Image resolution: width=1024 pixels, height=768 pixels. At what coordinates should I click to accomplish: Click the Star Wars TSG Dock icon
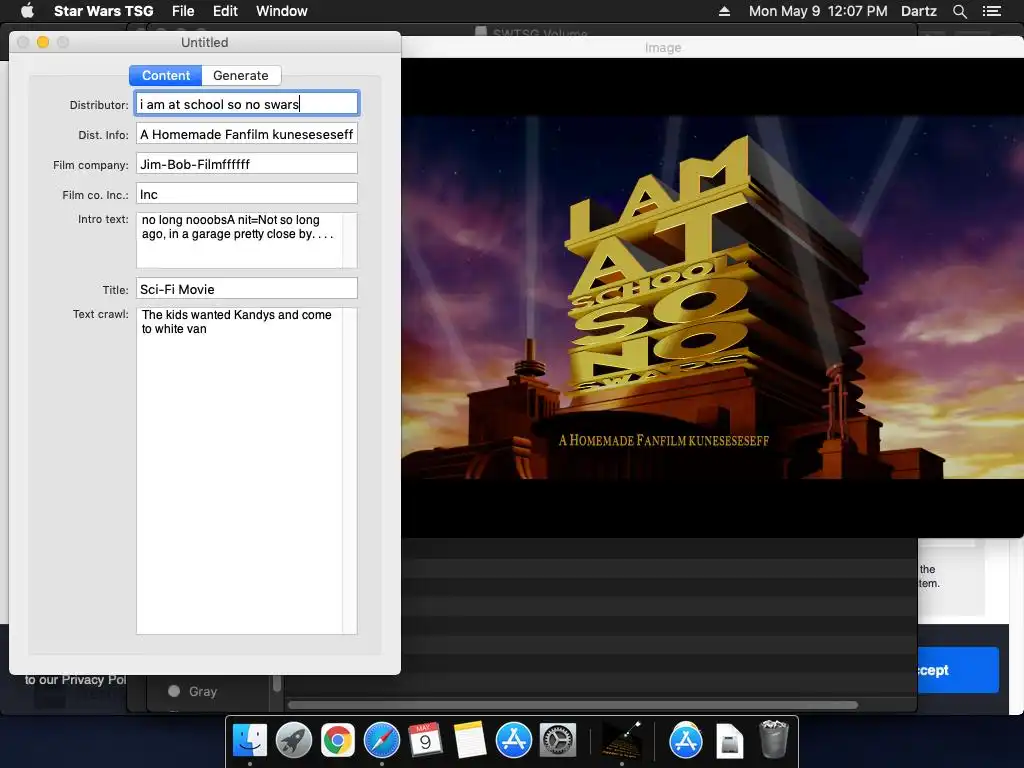point(621,741)
